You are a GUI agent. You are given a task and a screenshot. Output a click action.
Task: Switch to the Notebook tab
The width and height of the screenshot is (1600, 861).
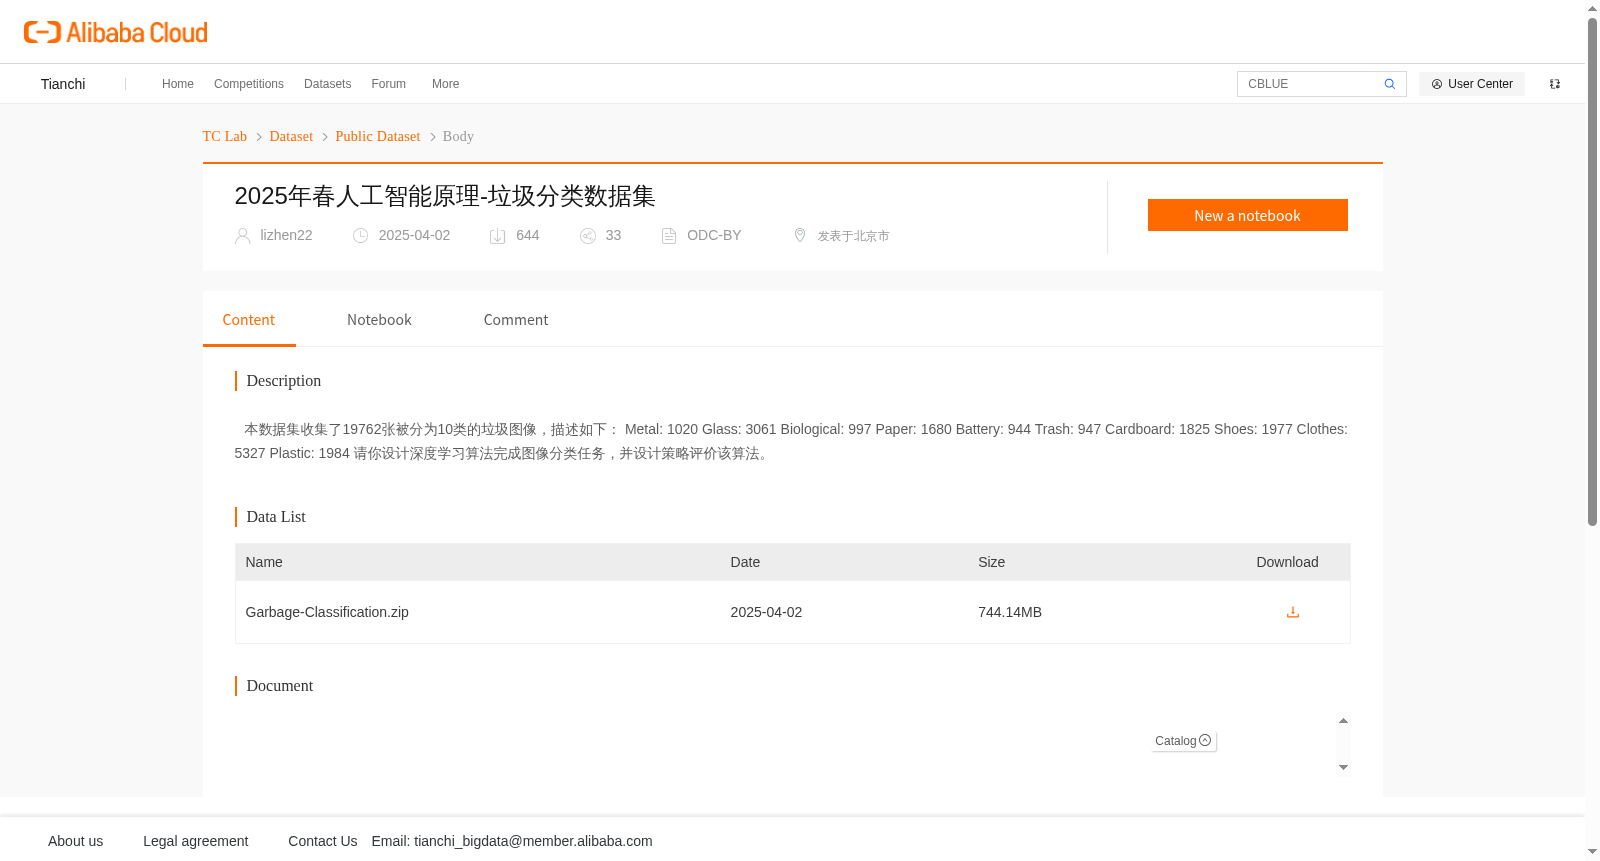379,320
